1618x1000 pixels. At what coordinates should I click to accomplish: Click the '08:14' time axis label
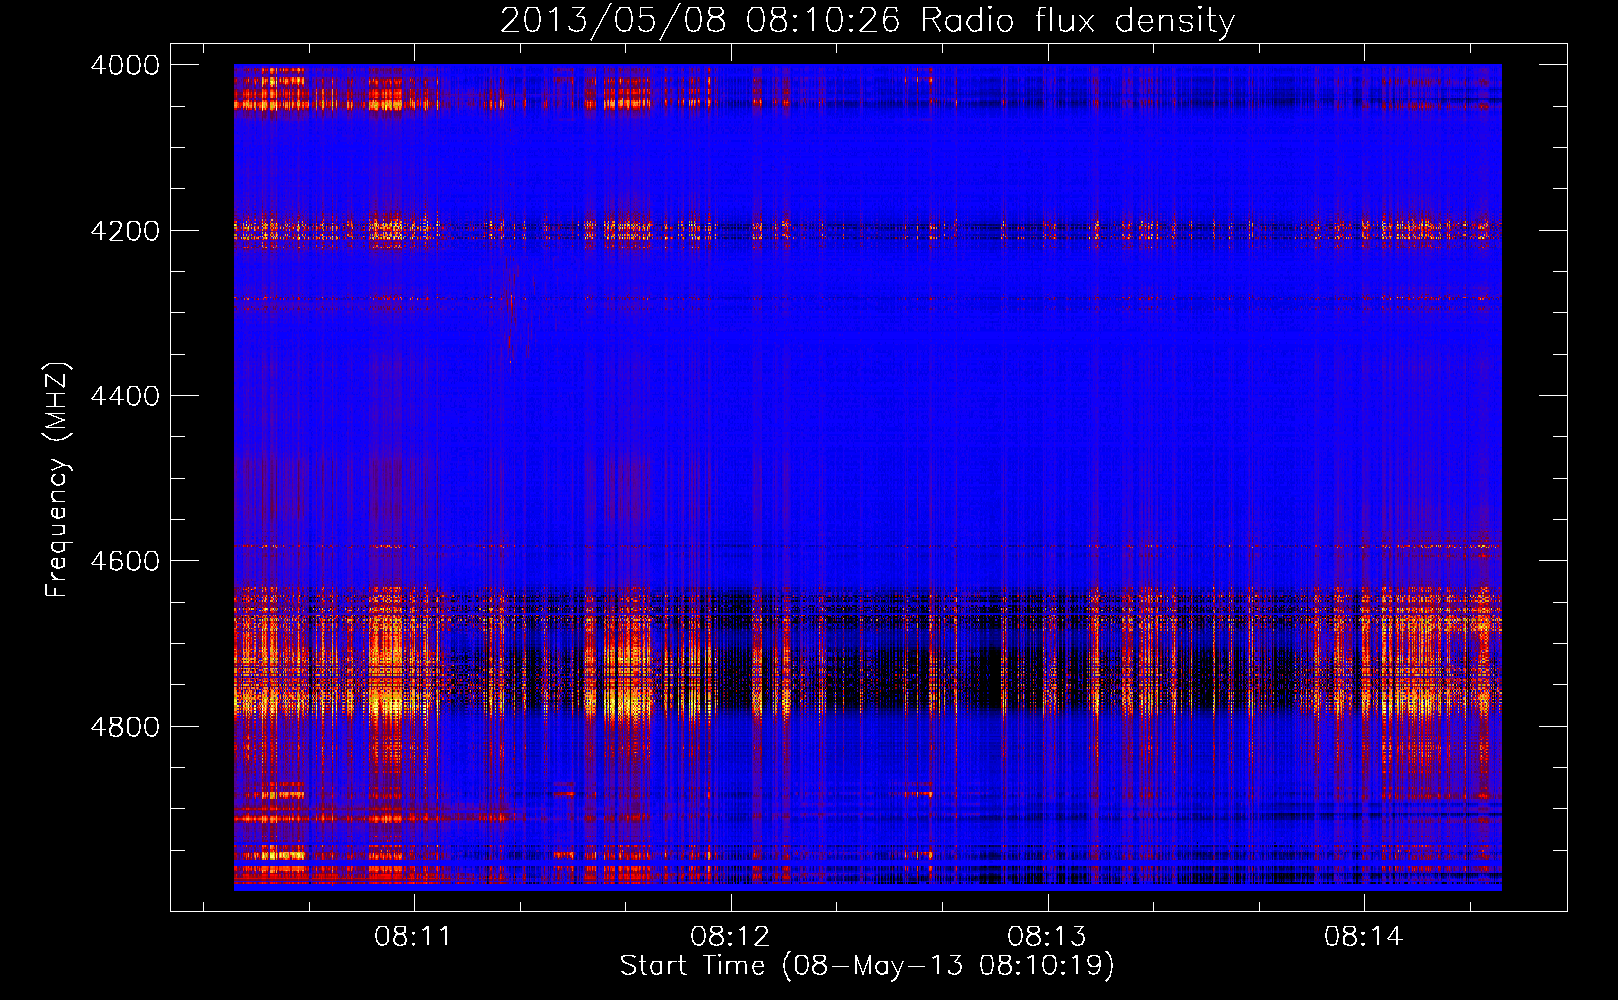1364,936
